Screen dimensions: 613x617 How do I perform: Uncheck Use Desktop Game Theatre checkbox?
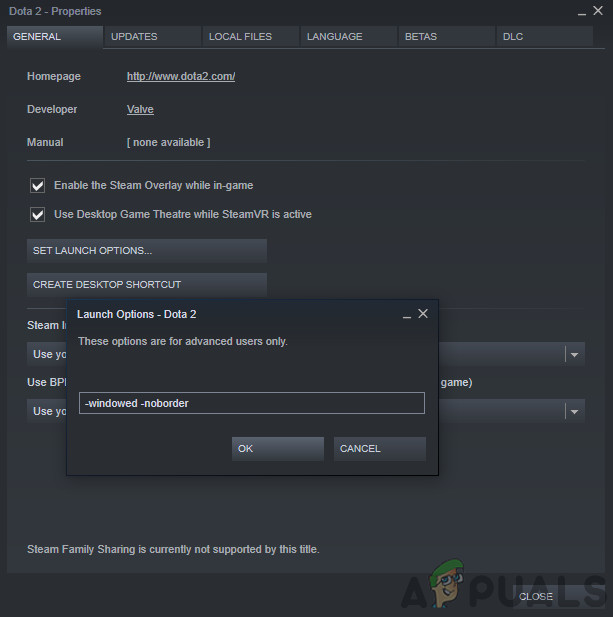pos(37,214)
